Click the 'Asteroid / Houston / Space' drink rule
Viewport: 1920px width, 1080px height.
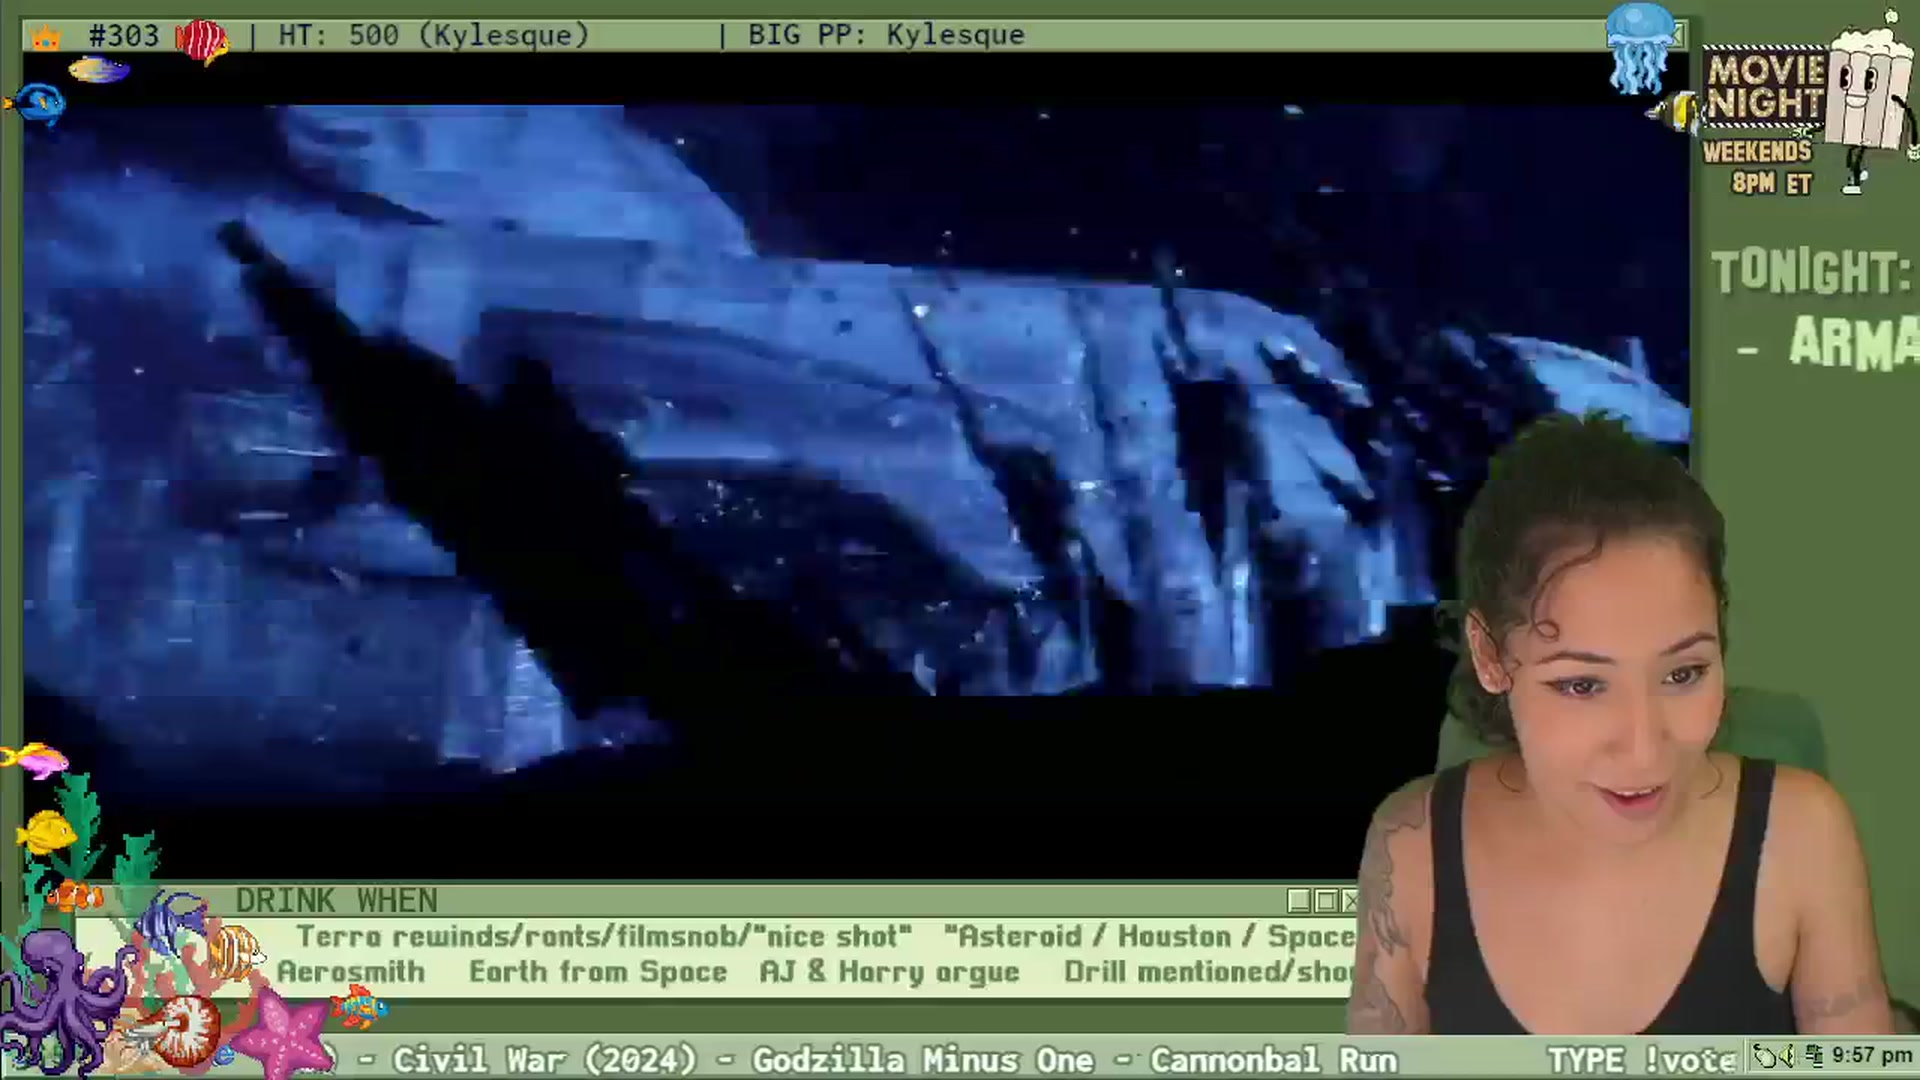pyautogui.click(x=1150, y=937)
